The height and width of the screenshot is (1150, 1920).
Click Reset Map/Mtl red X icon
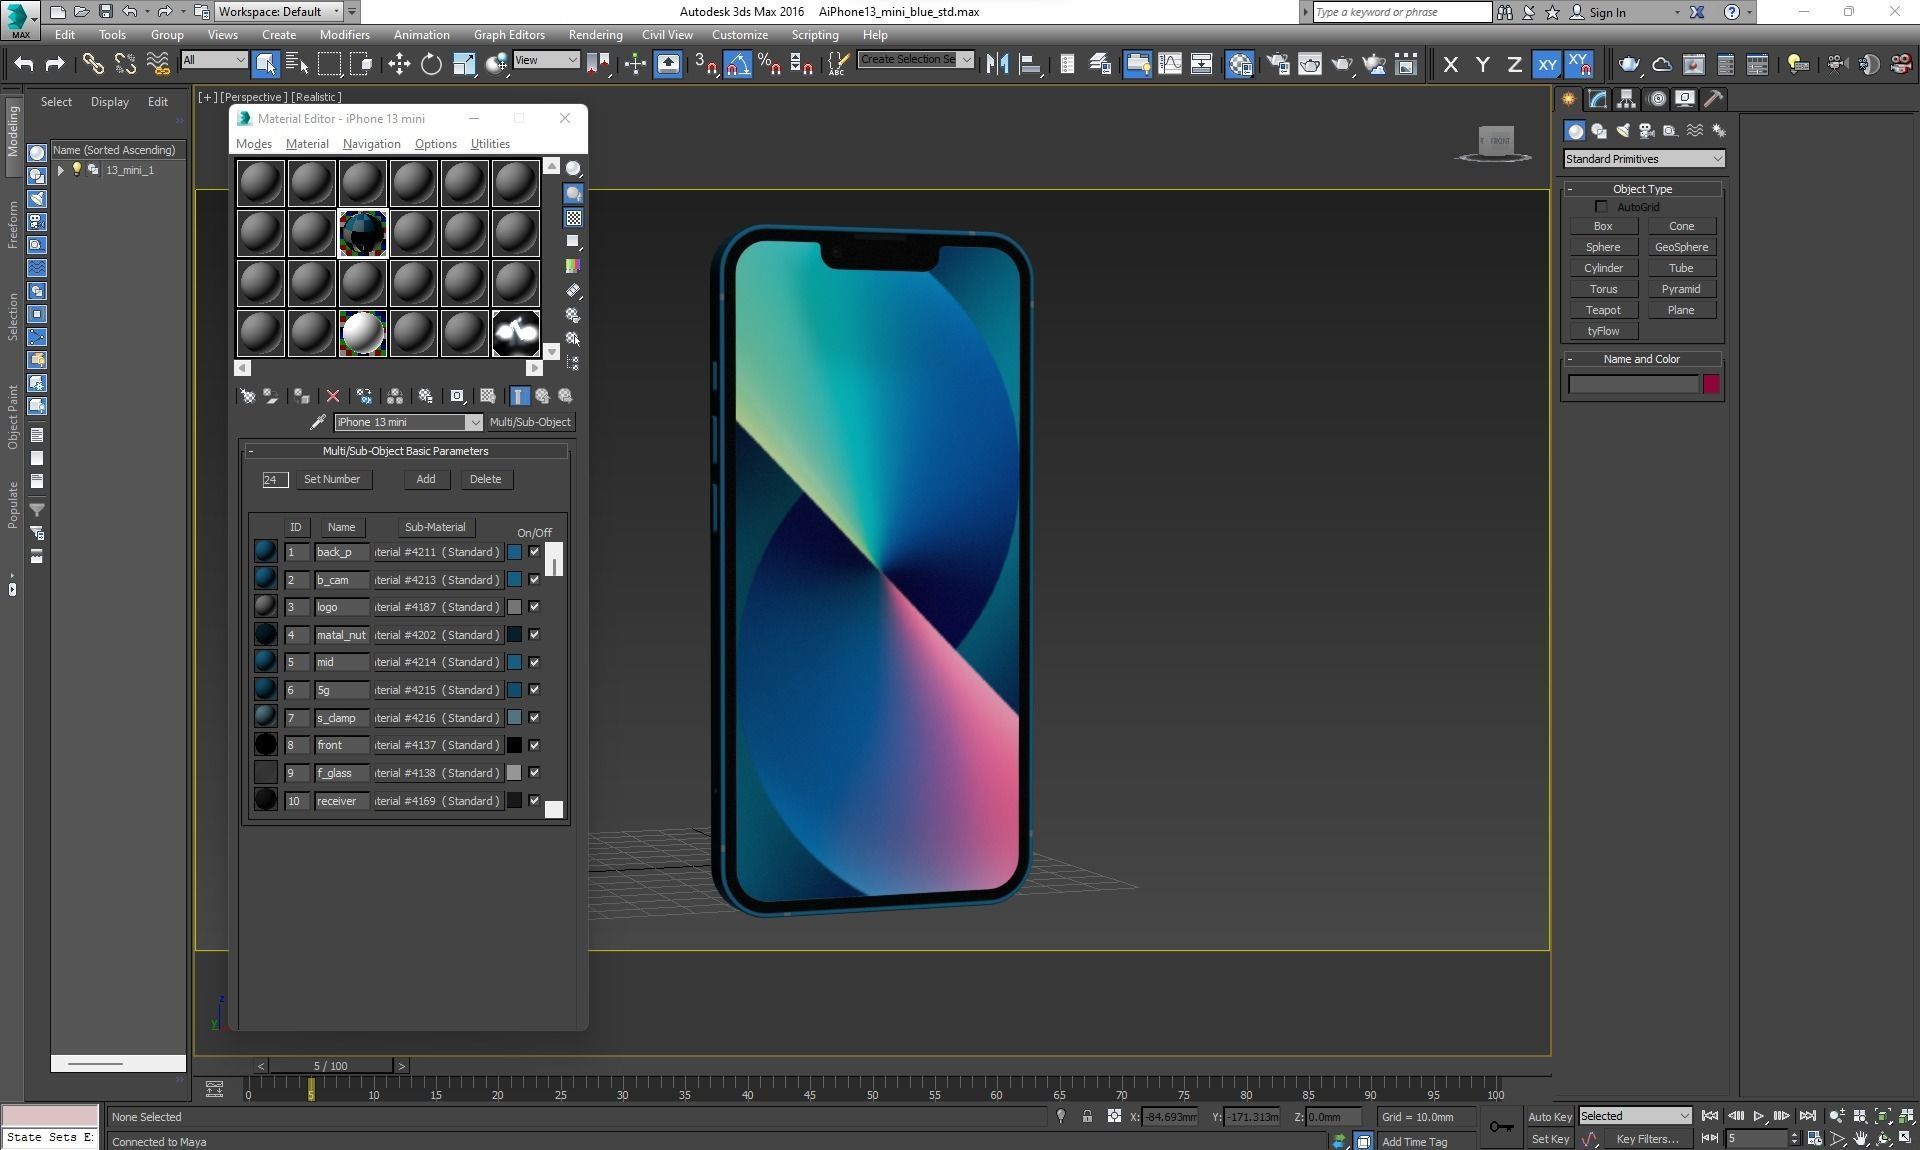pos(333,396)
